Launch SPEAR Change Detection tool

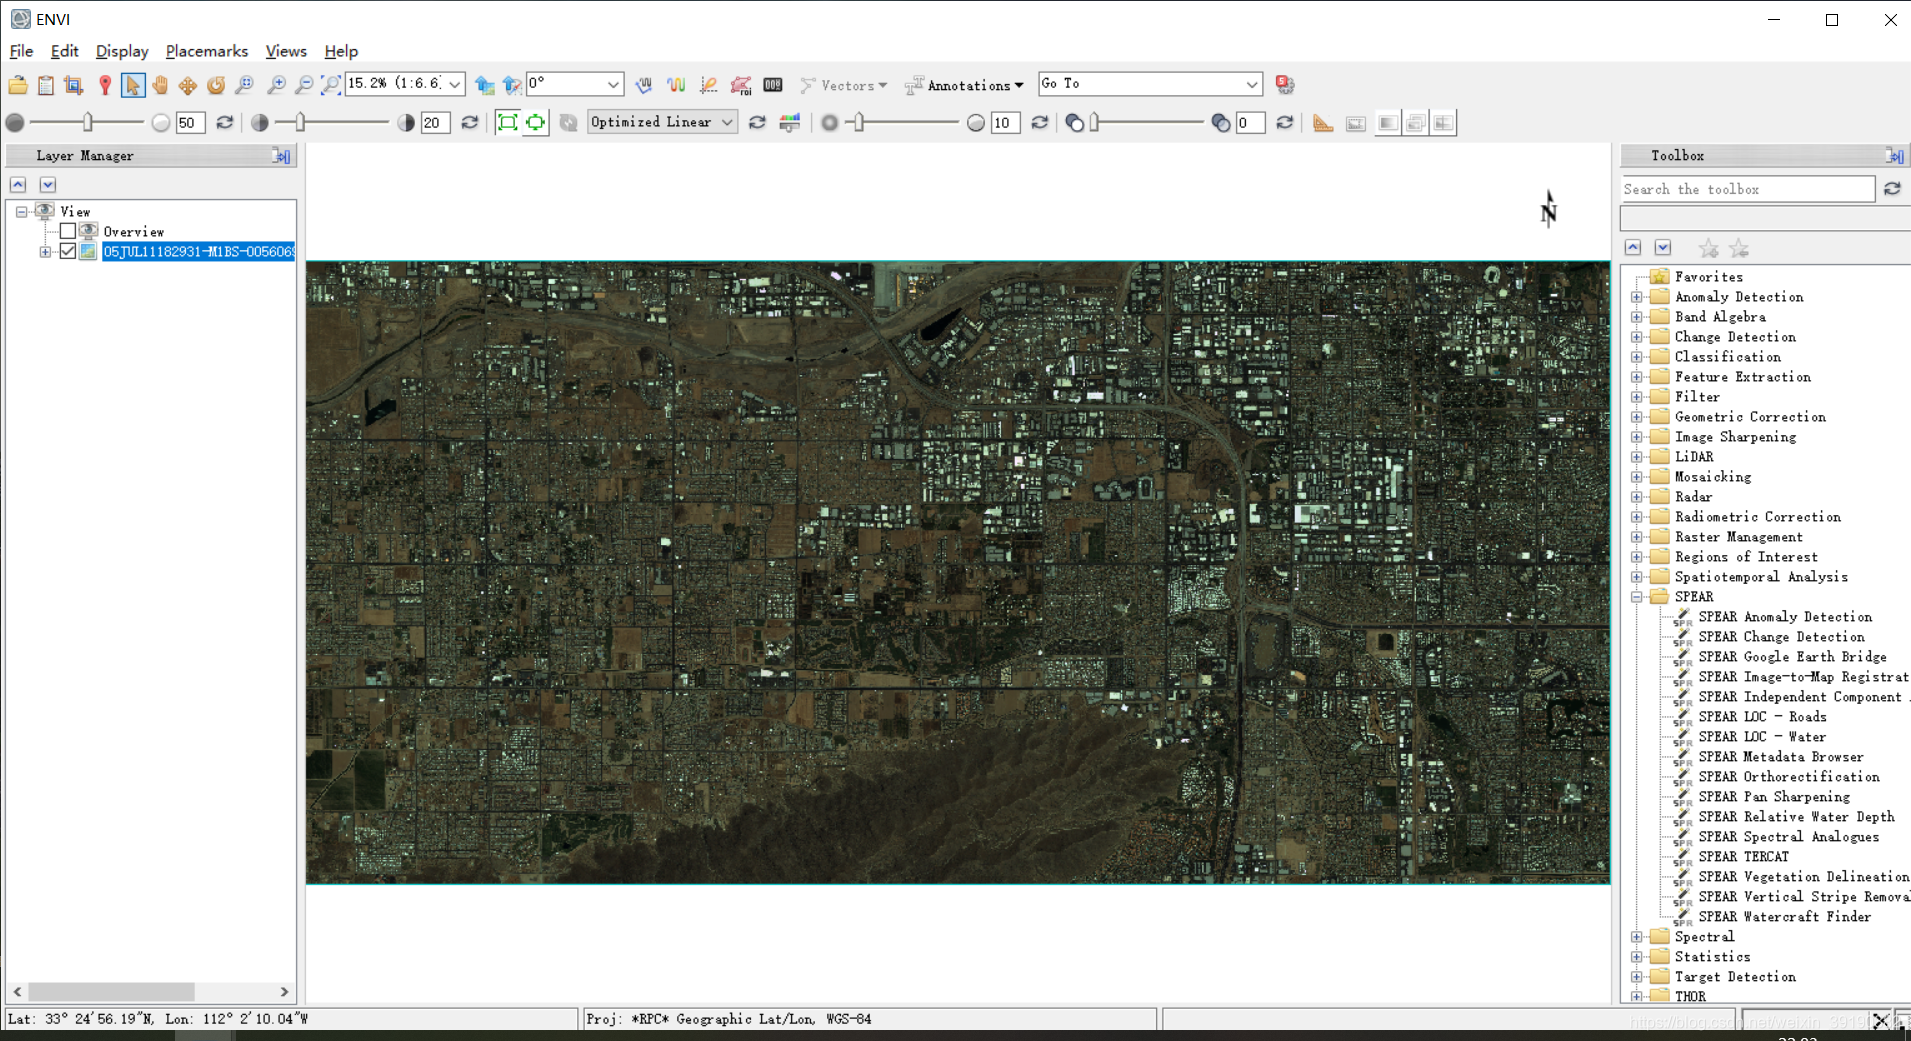pos(1781,637)
